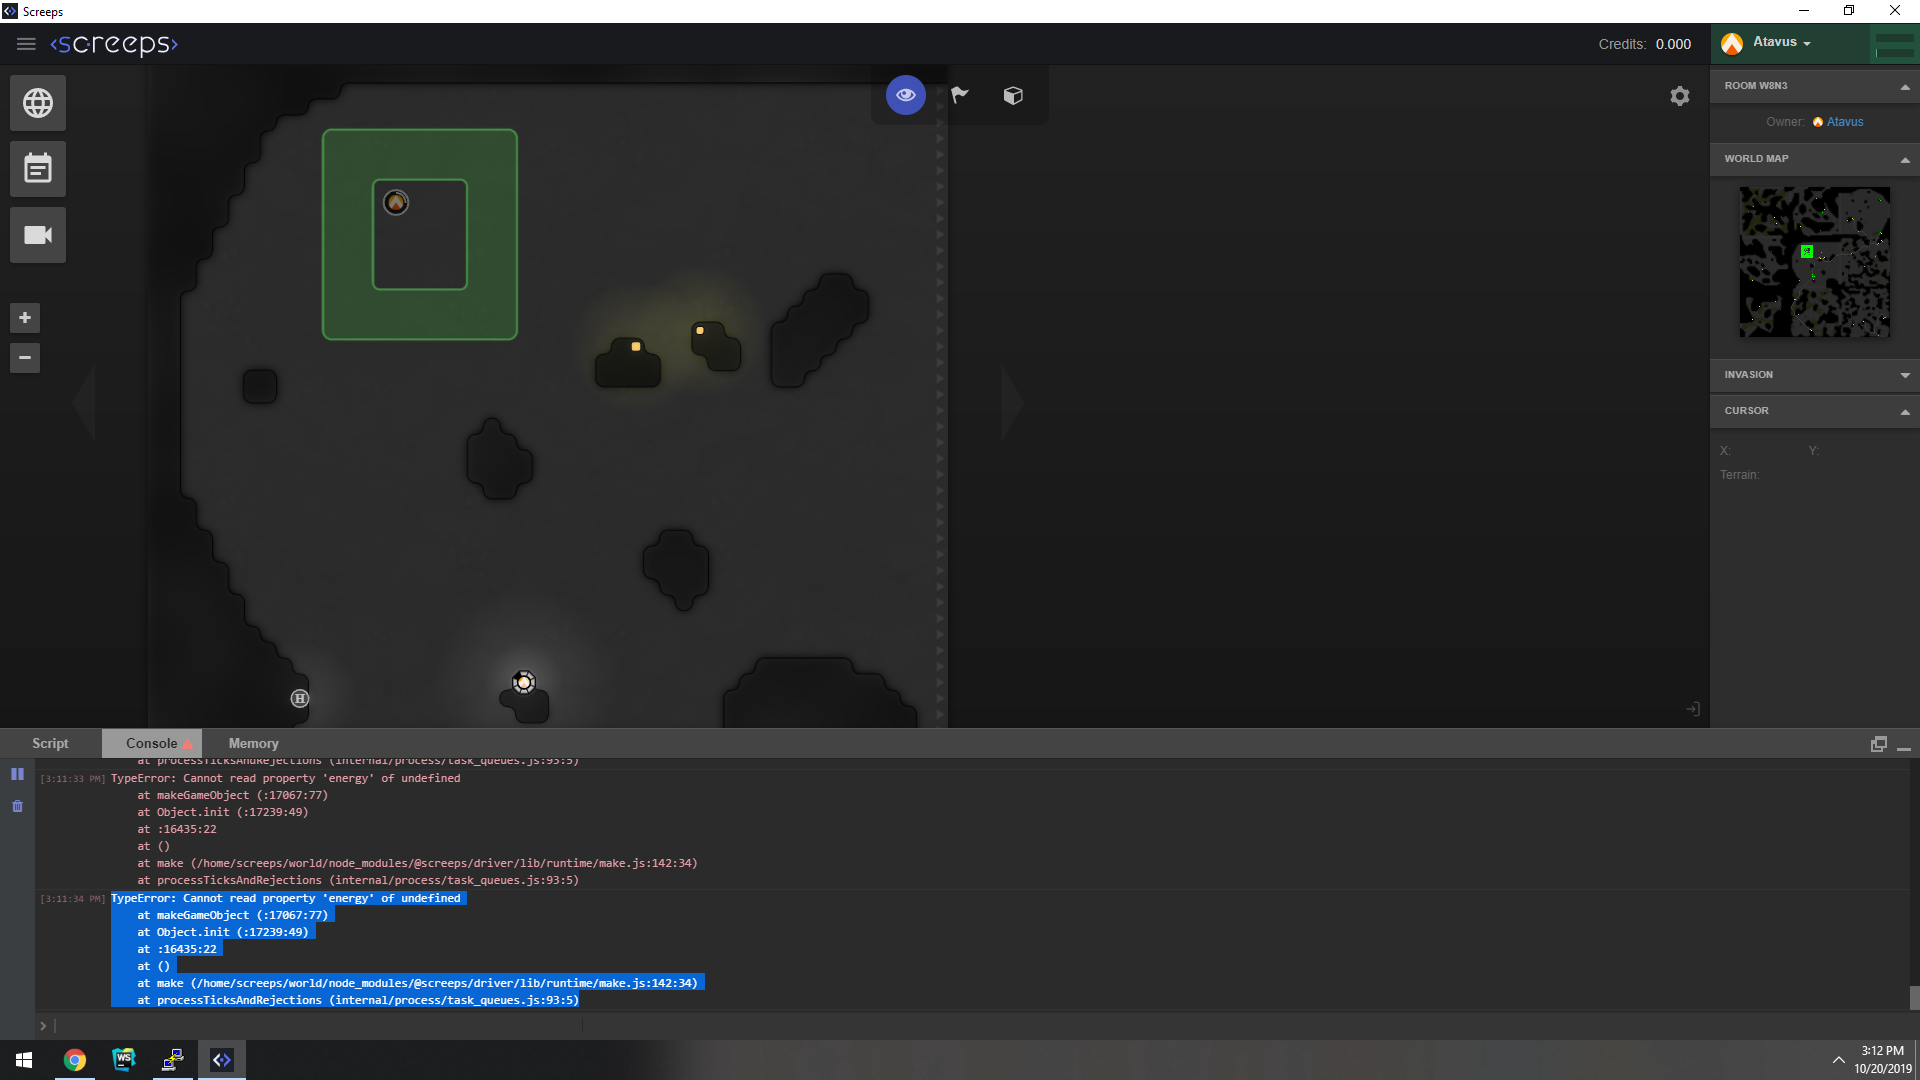The width and height of the screenshot is (1920, 1080).
Task: Click the zoom in plus button
Action: pos(24,316)
